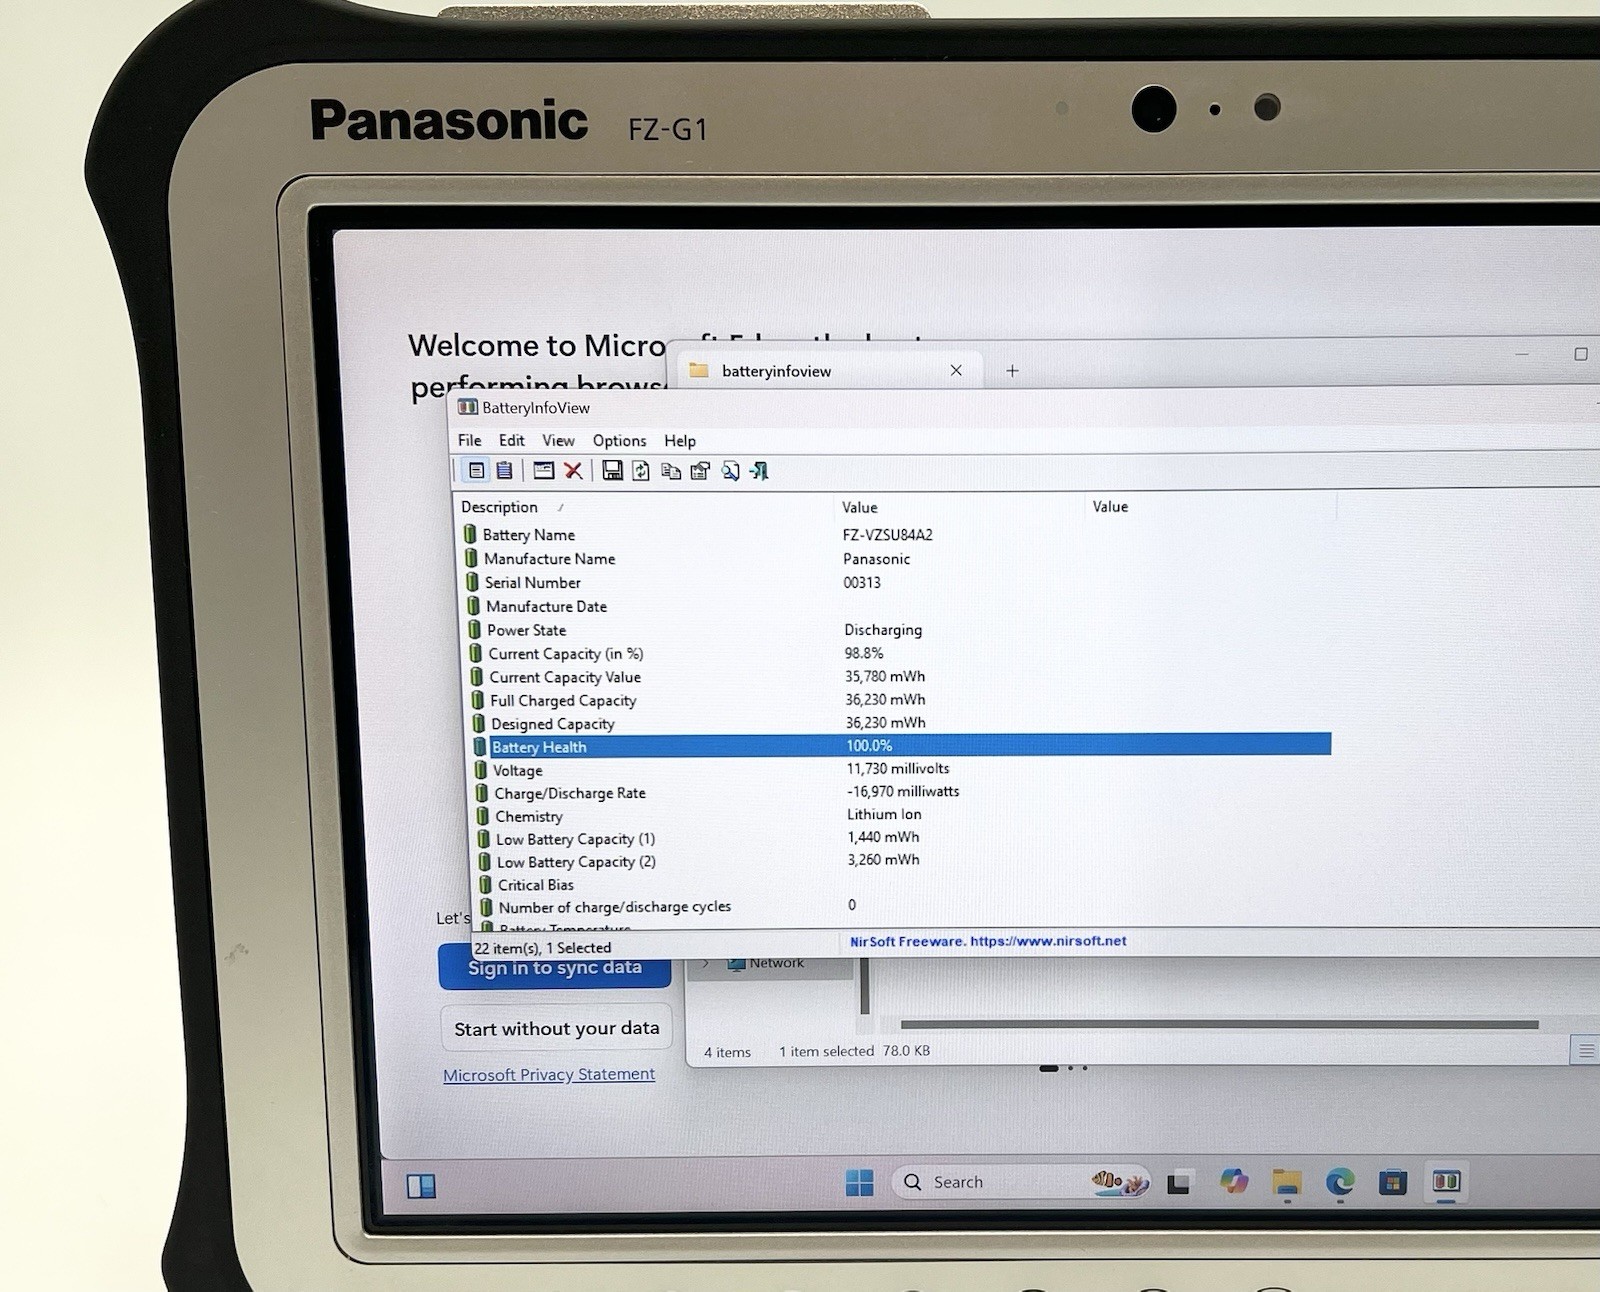Image resolution: width=1600 pixels, height=1292 pixels.
Task: Select the Full Charged Capacity row
Action: [x=901, y=700]
